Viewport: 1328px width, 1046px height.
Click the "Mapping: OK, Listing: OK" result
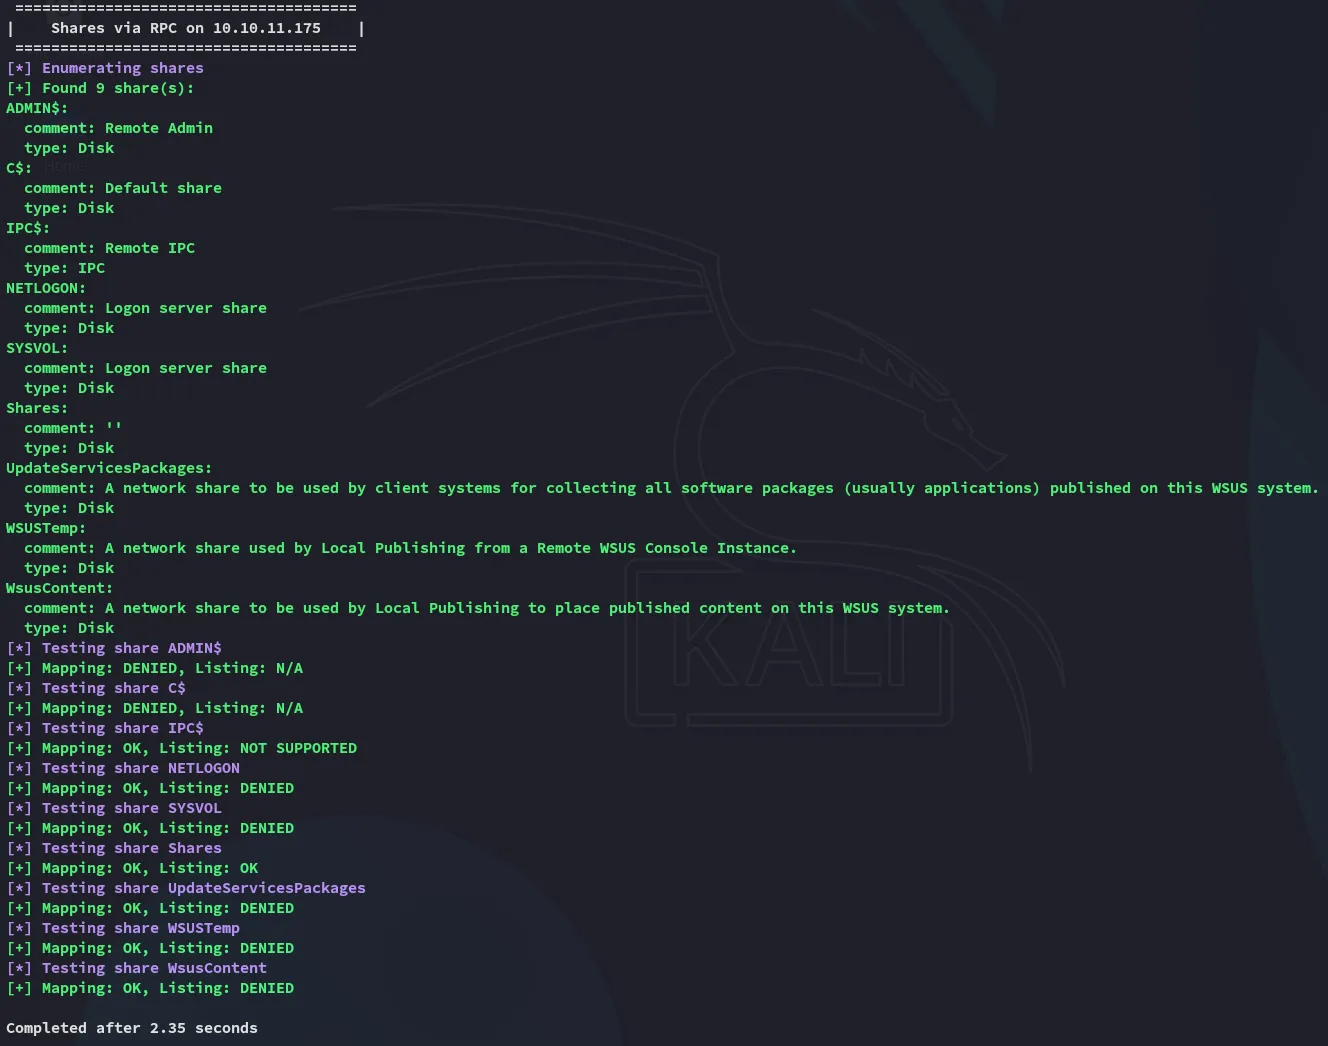150,868
